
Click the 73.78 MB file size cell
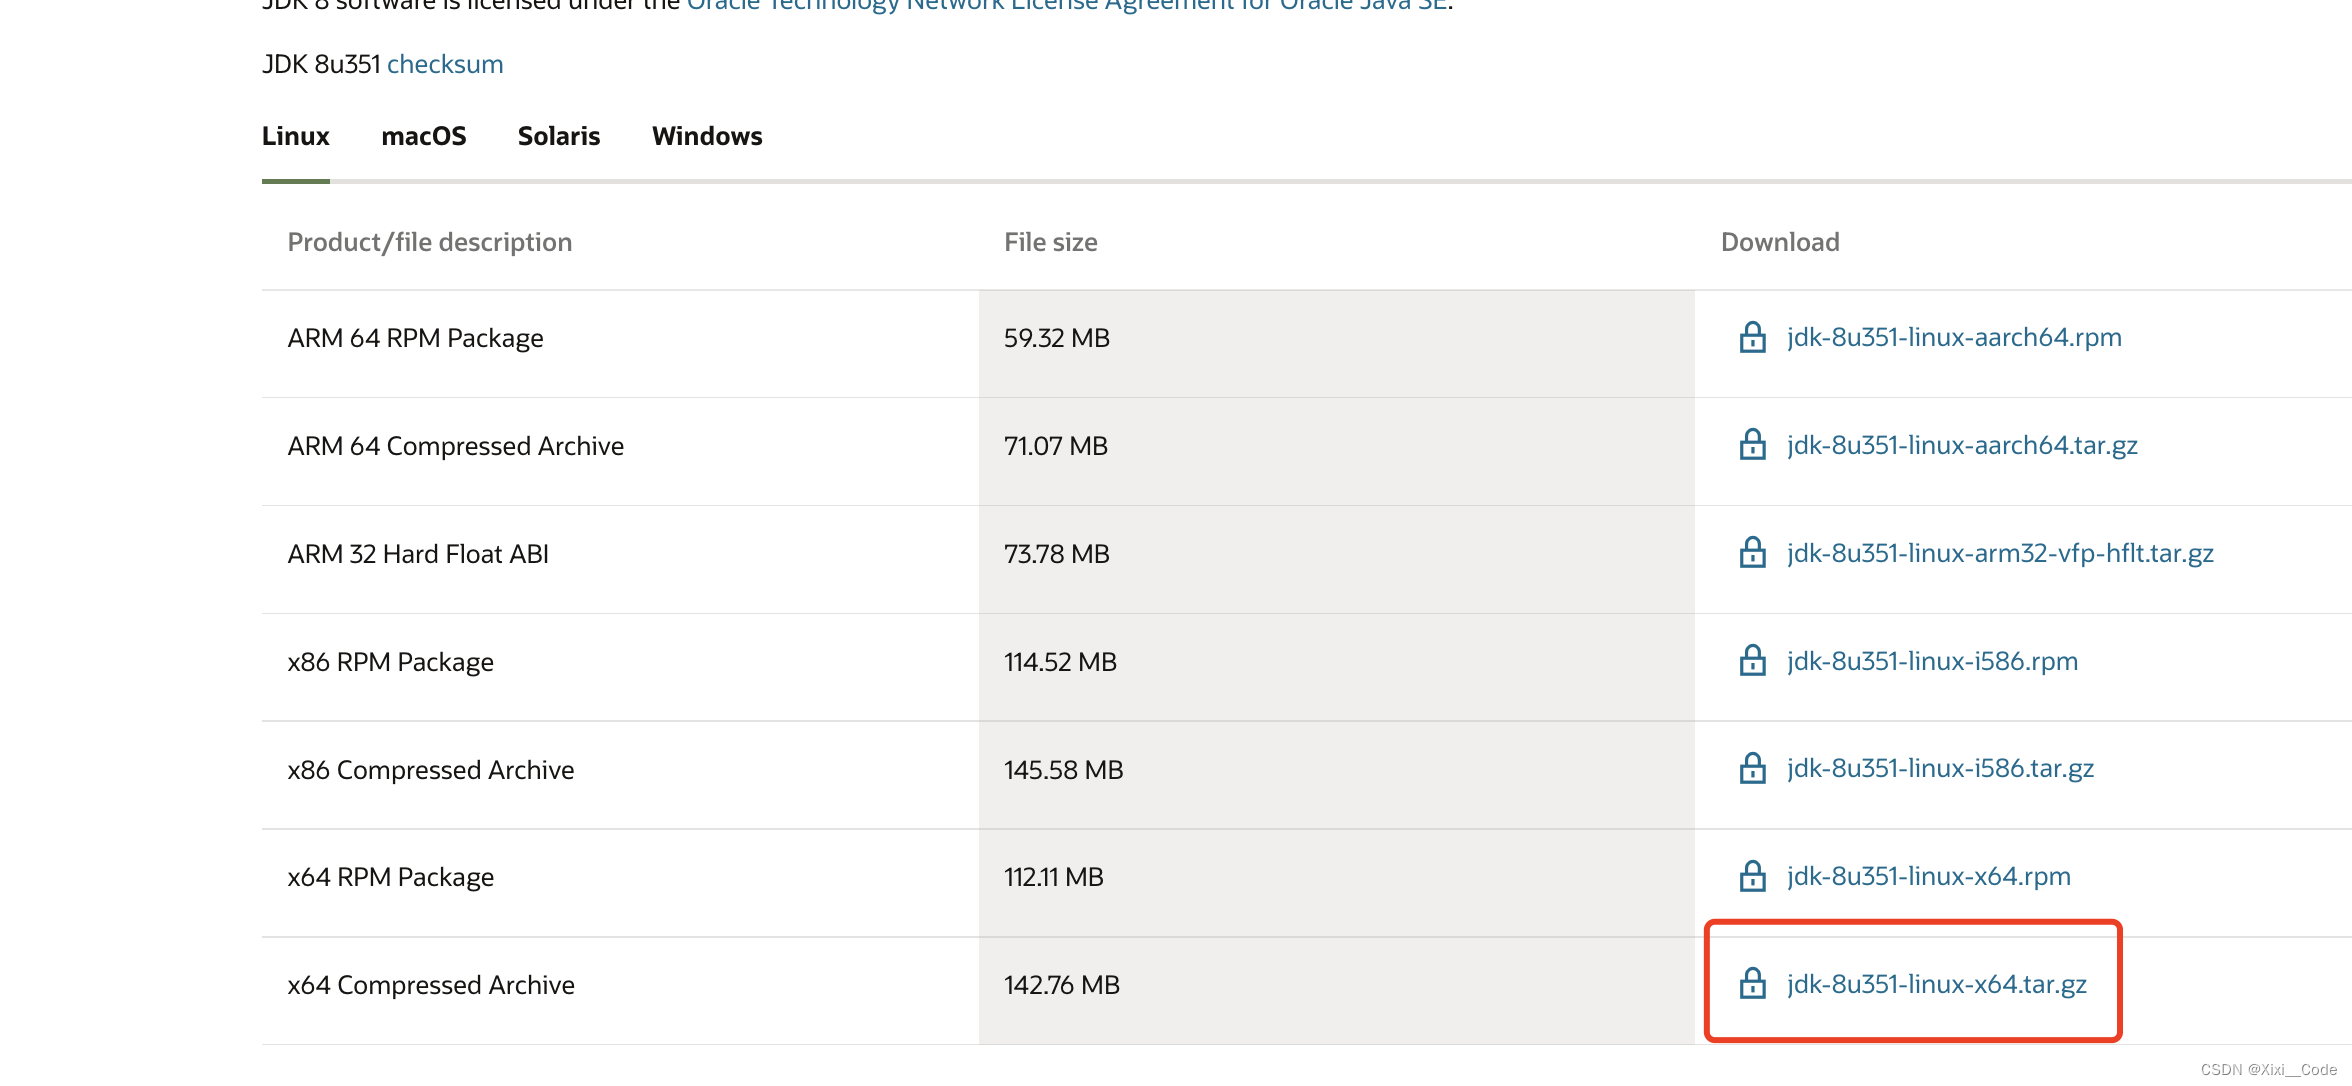click(1337, 560)
